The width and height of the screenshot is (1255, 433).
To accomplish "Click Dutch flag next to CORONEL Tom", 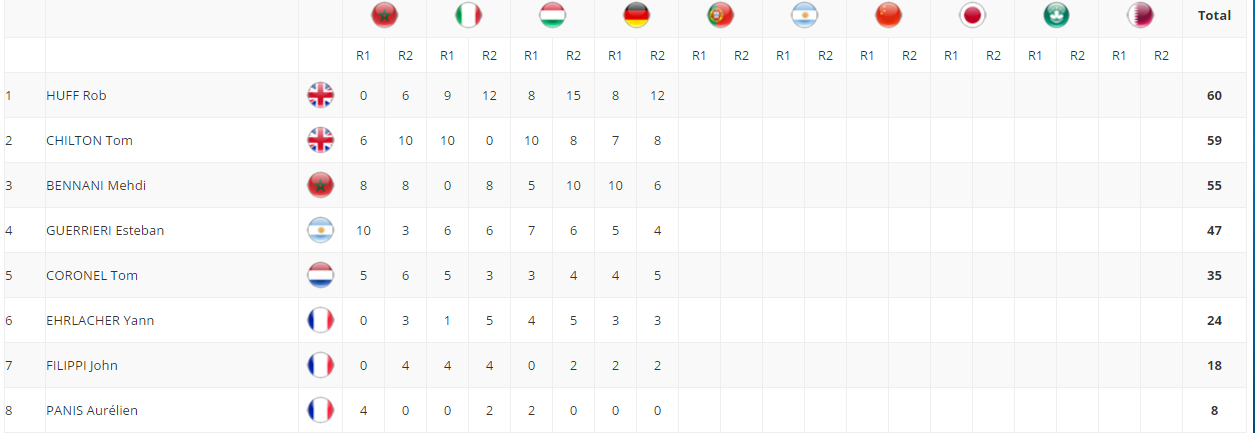I will (320, 276).
